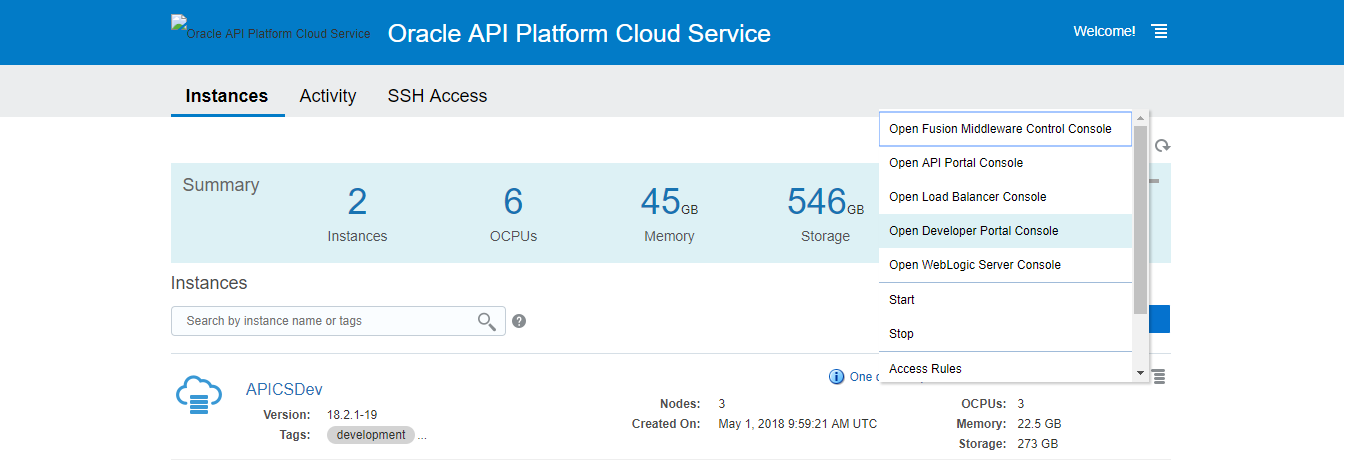This screenshot has height=460, width=1354.
Task: Click the Oracle API Platform Cloud Service title
Action: 579,33
